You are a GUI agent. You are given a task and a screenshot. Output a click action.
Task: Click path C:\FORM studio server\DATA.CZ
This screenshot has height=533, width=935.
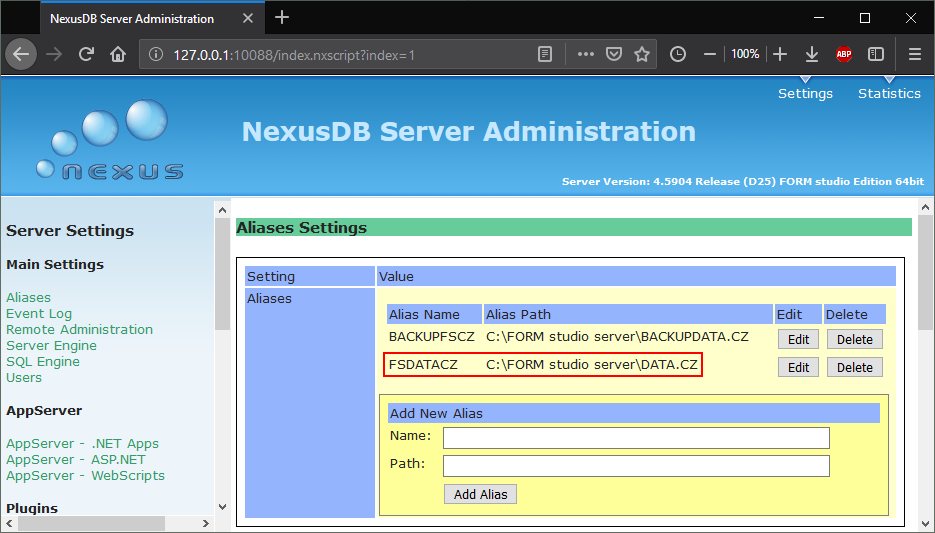point(592,364)
